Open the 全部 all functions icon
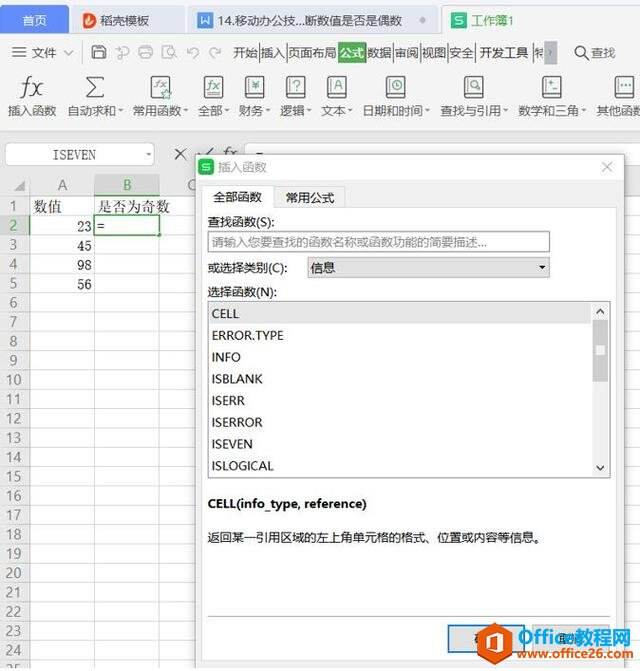Image resolution: width=640 pixels, height=671 pixels. [213, 87]
